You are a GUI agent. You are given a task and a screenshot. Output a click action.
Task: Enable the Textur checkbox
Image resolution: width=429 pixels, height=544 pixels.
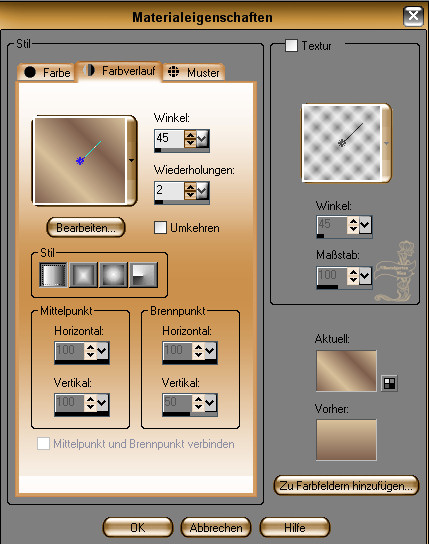tap(291, 45)
